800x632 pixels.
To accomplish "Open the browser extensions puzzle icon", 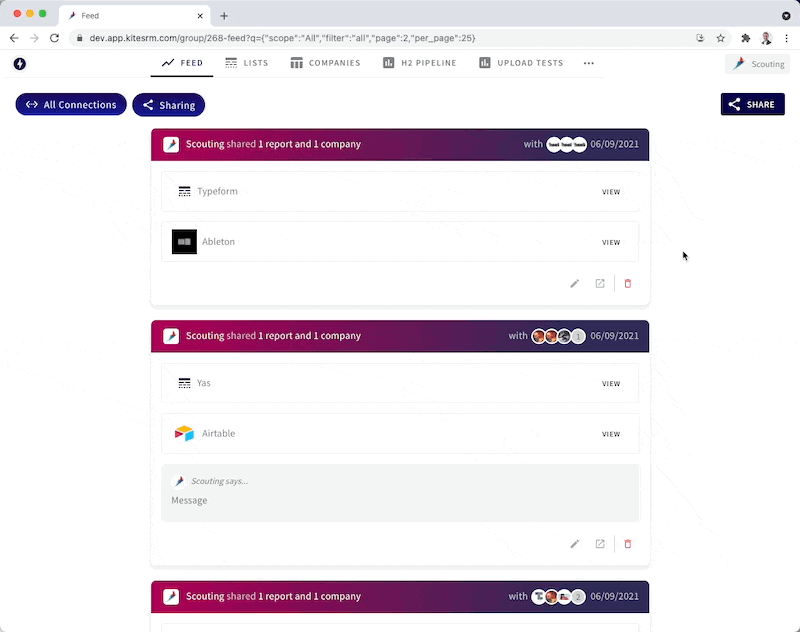I will tap(745, 38).
